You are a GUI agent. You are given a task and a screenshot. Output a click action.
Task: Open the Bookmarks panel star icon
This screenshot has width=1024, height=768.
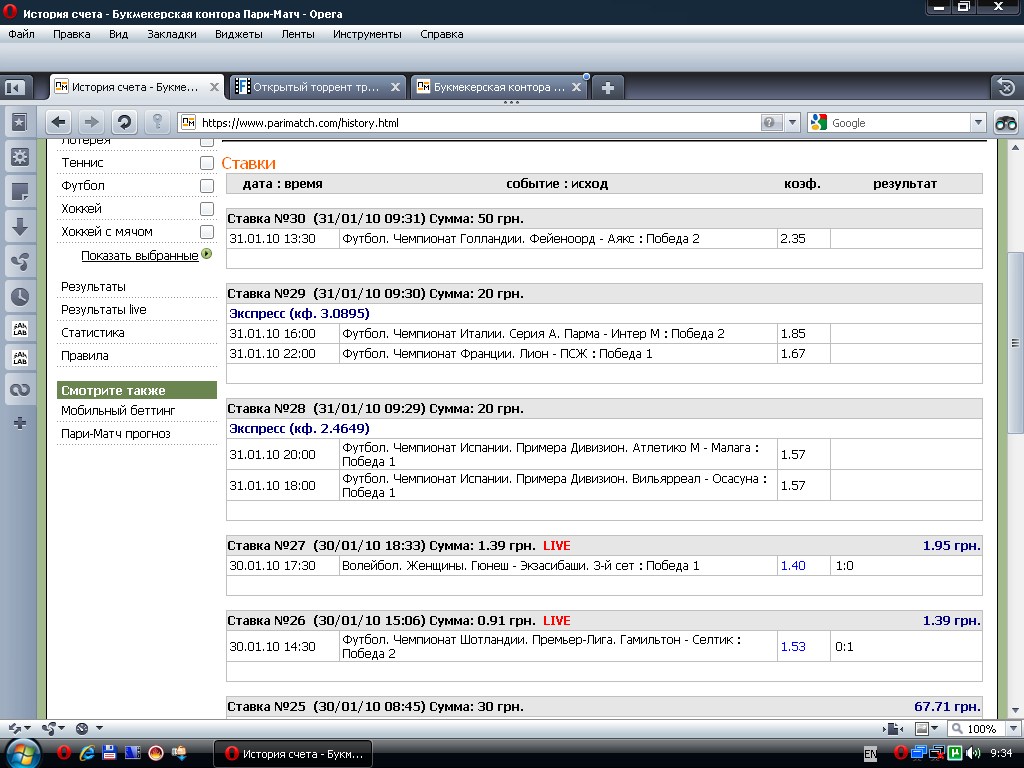tap(19, 122)
